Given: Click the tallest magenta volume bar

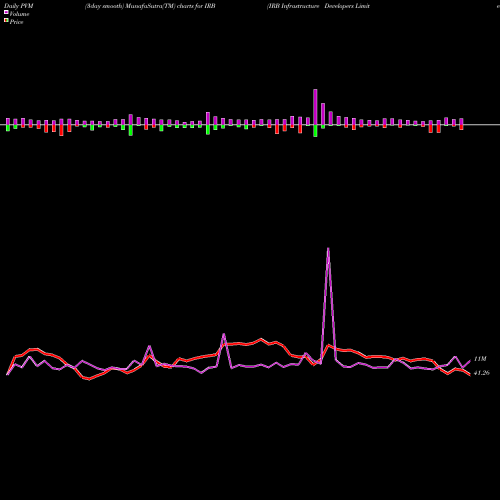Looking at the screenshot, I should [315, 107].
